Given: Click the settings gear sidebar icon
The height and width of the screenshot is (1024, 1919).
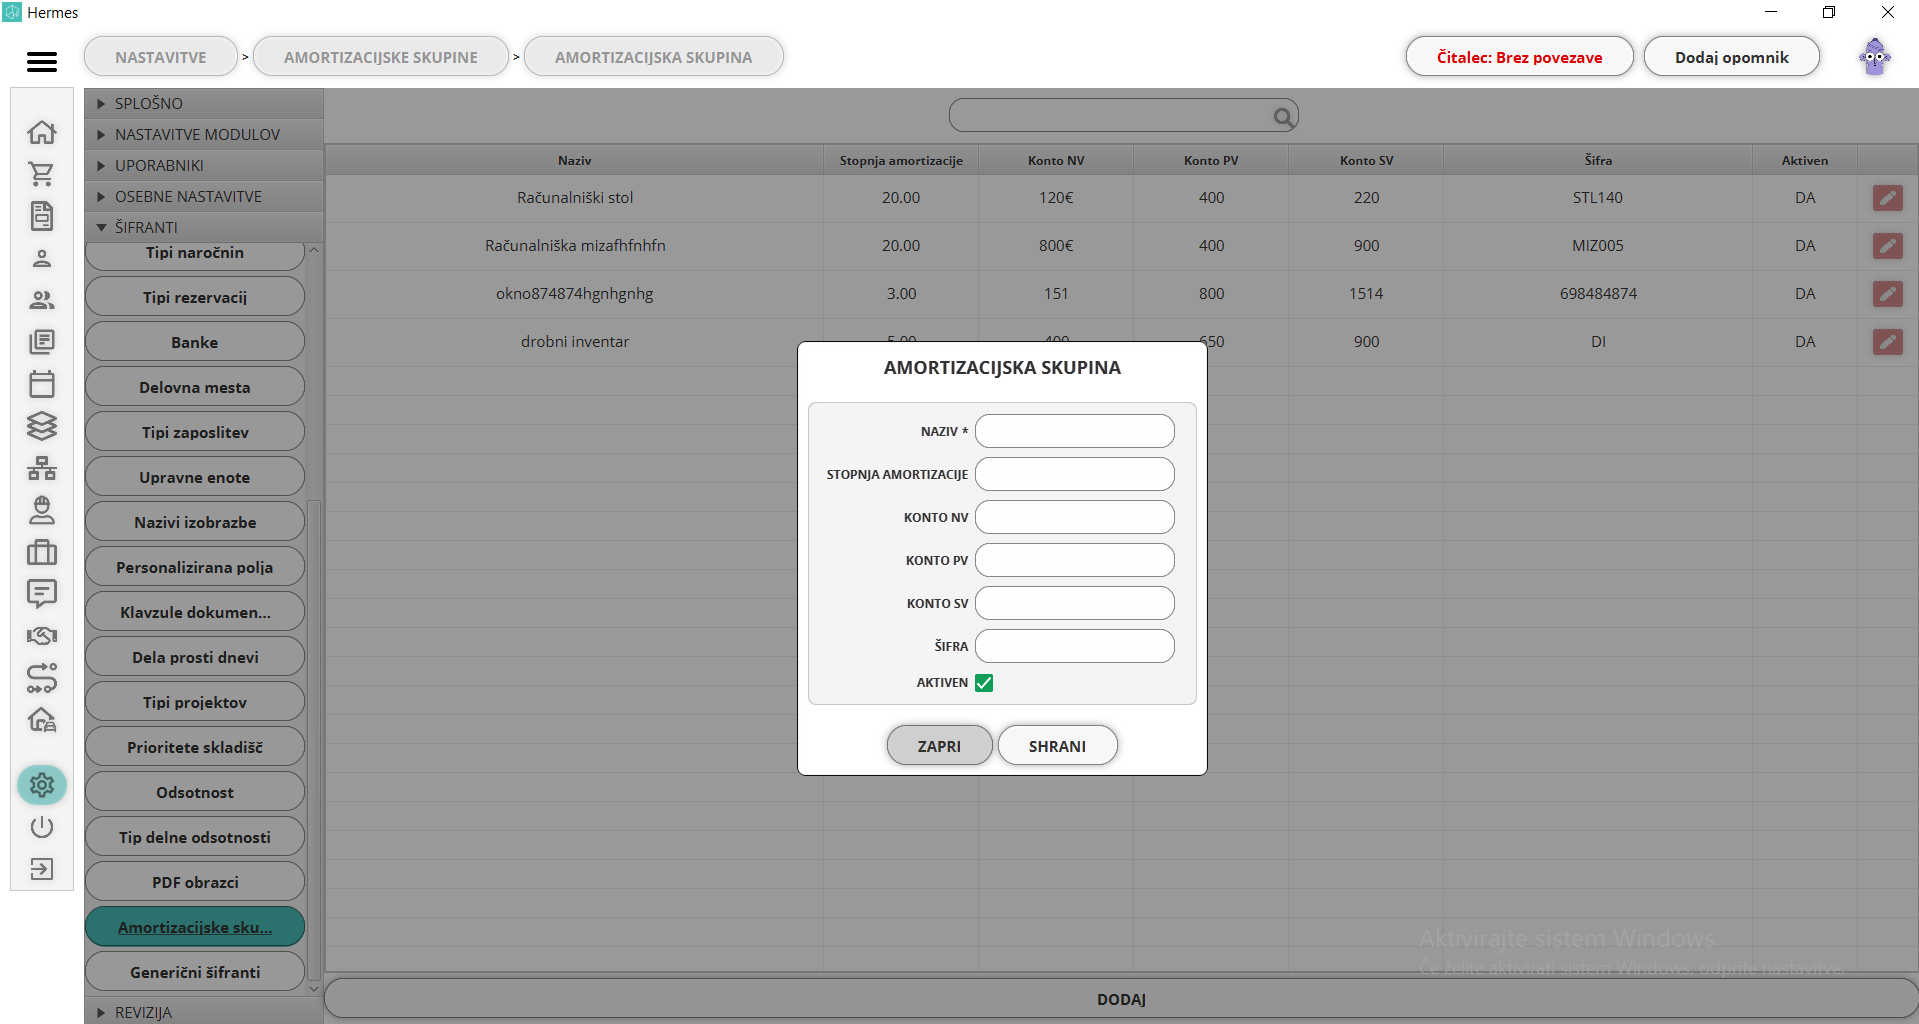Looking at the screenshot, I should click(x=42, y=785).
